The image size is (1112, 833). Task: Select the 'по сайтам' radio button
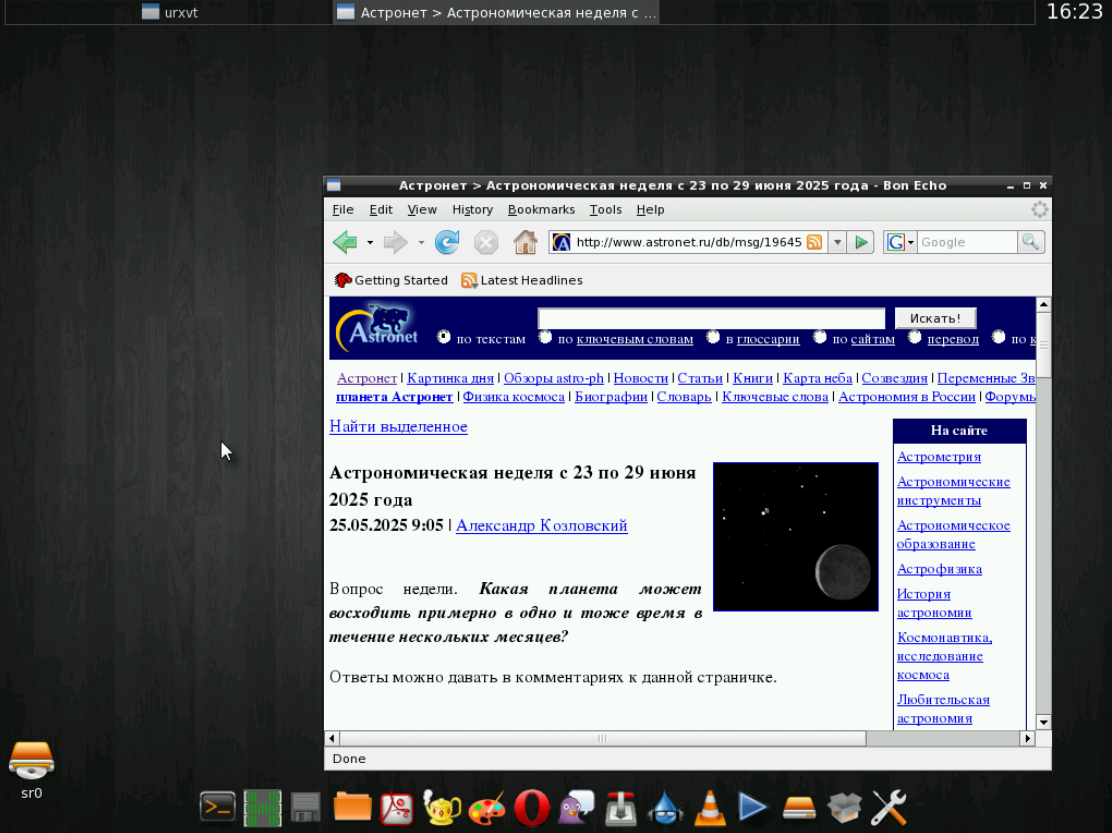[820, 337]
